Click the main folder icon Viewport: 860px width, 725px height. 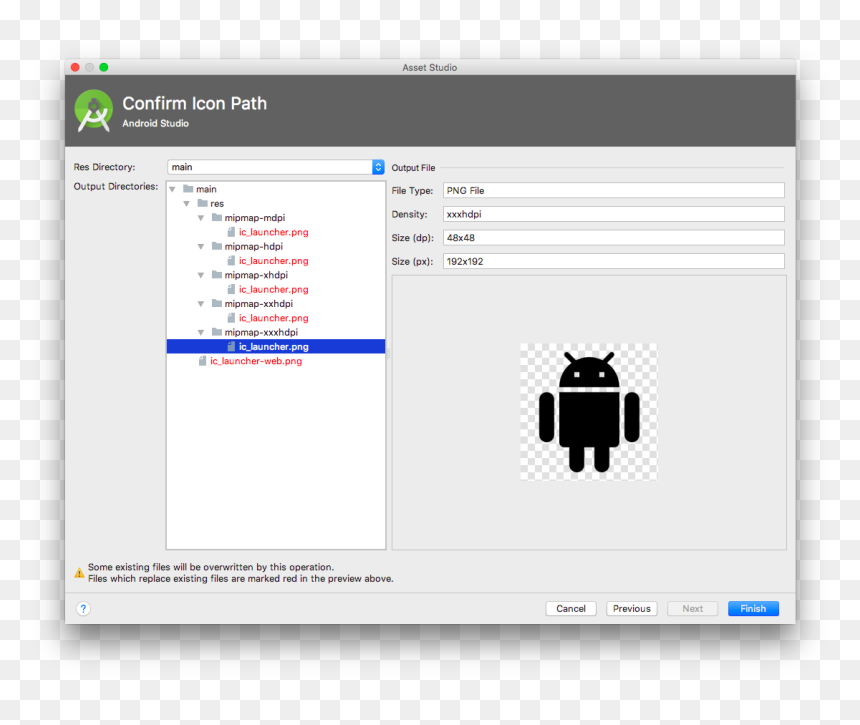(x=188, y=189)
